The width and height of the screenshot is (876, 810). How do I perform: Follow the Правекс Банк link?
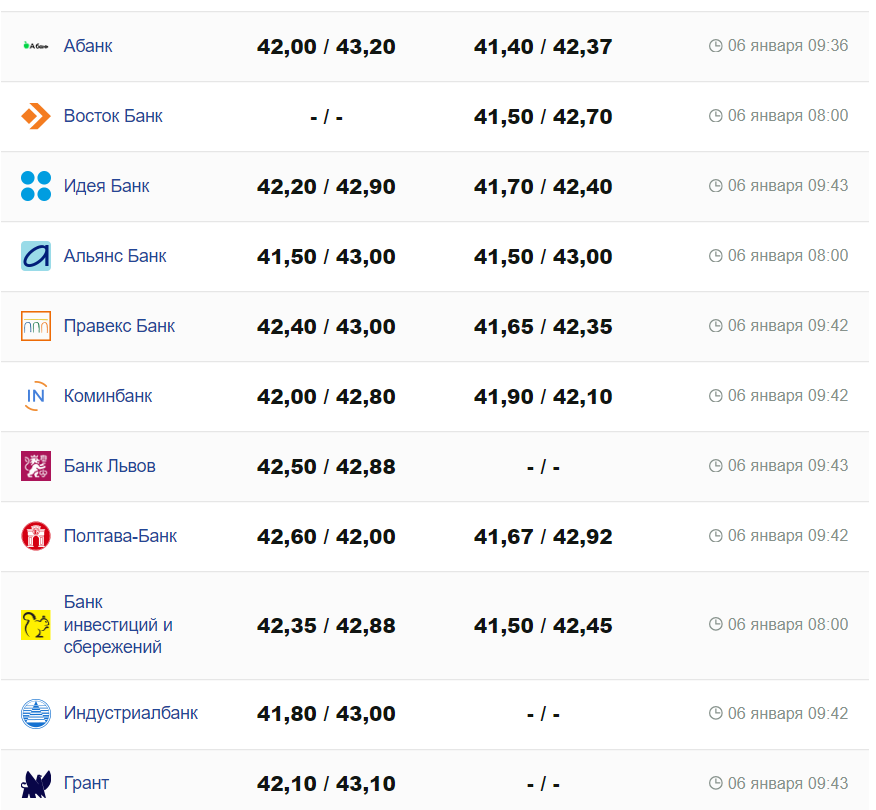point(119,326)
